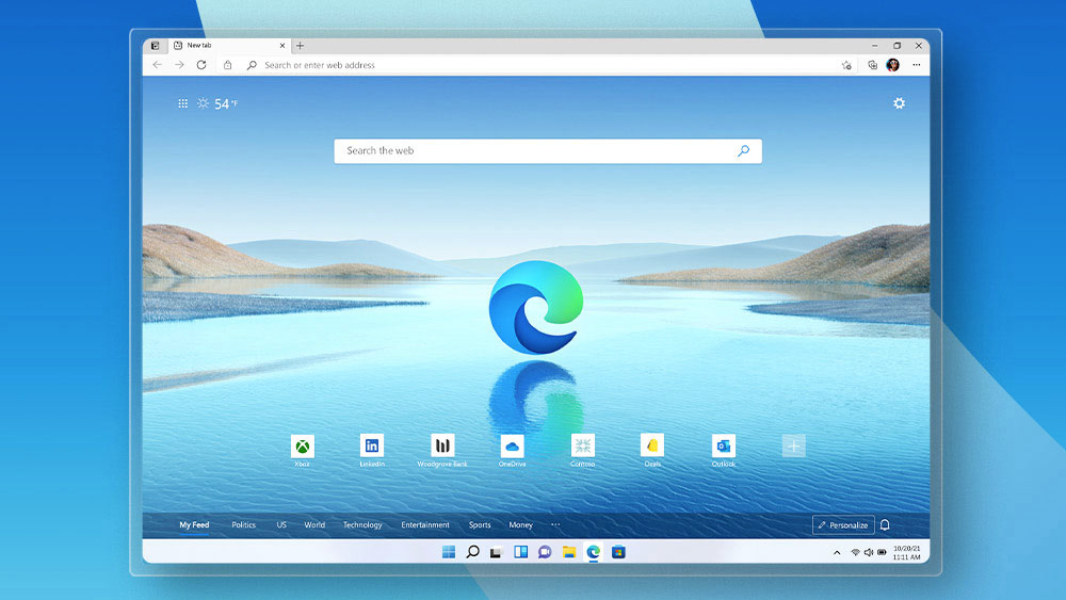Click the Personalize button
Image resolution: width=1066 pixels, height=600 pixels.
pyautogui.click(x=843, y=525)
